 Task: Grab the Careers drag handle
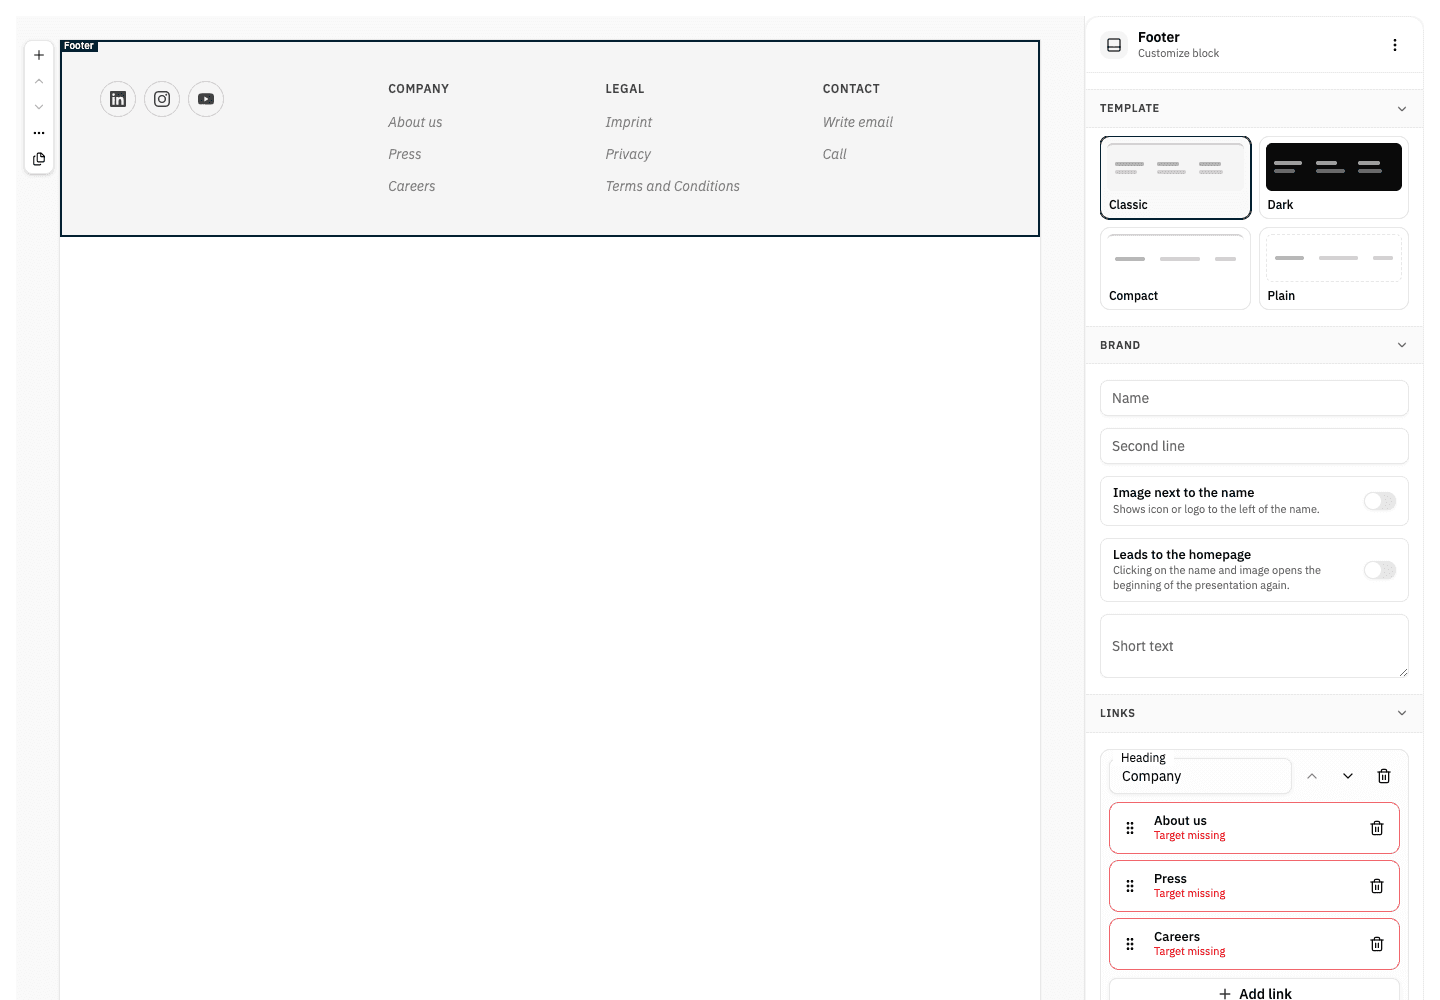coord(1130,944)
